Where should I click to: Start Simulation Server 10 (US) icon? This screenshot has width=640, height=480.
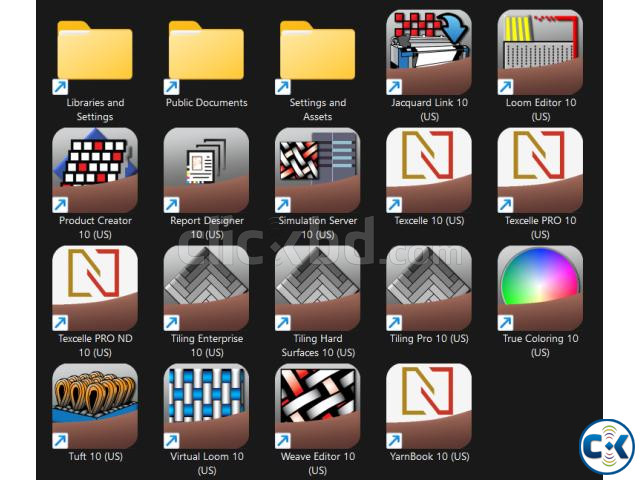click(x=318, y=170)
